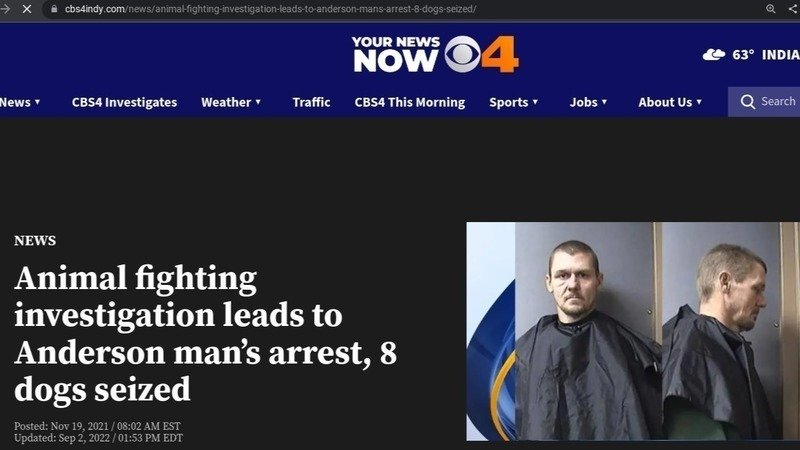
Task: Expand the News dropdown menu
Action: pyautogui.click(x=20, y=102)
